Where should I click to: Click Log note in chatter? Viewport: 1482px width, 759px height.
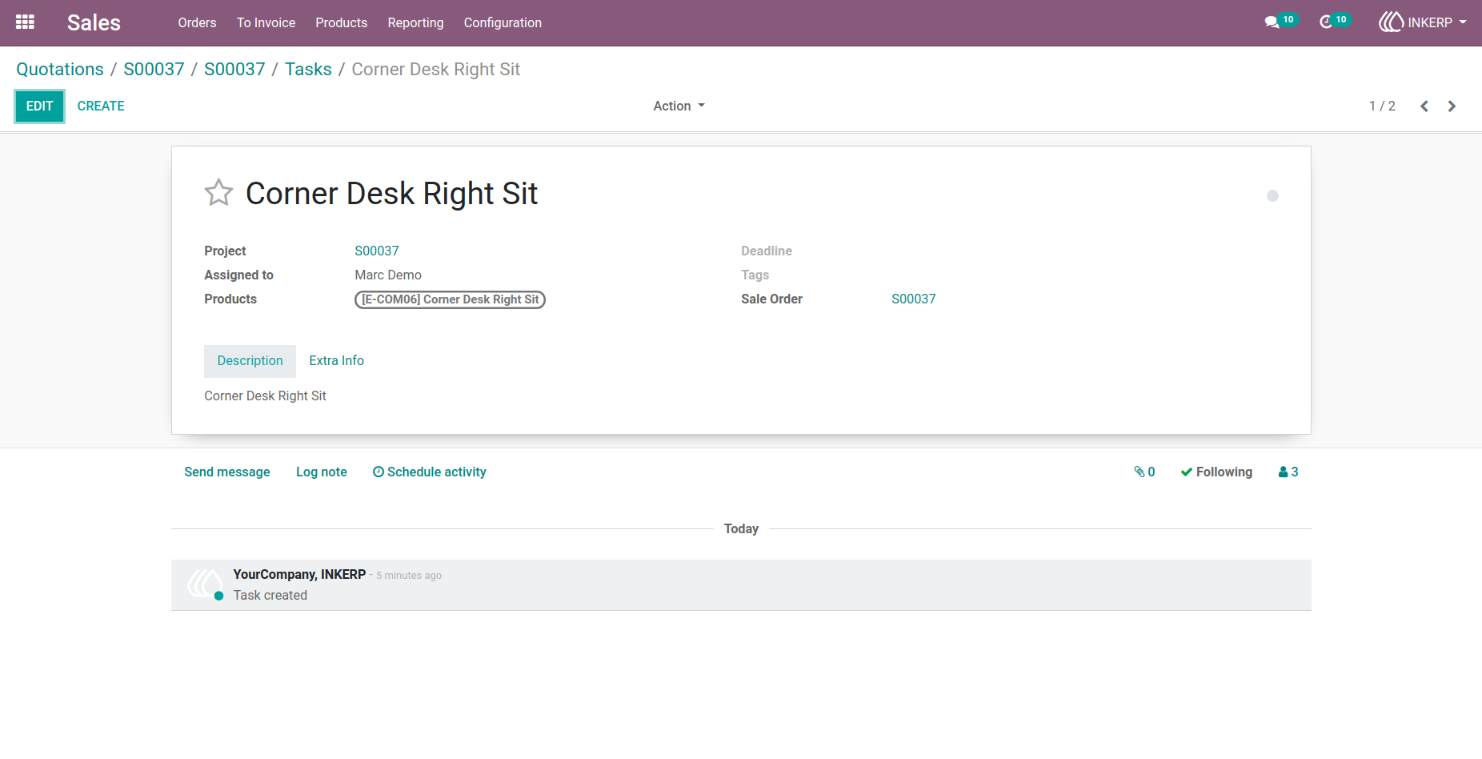point(321,472)
